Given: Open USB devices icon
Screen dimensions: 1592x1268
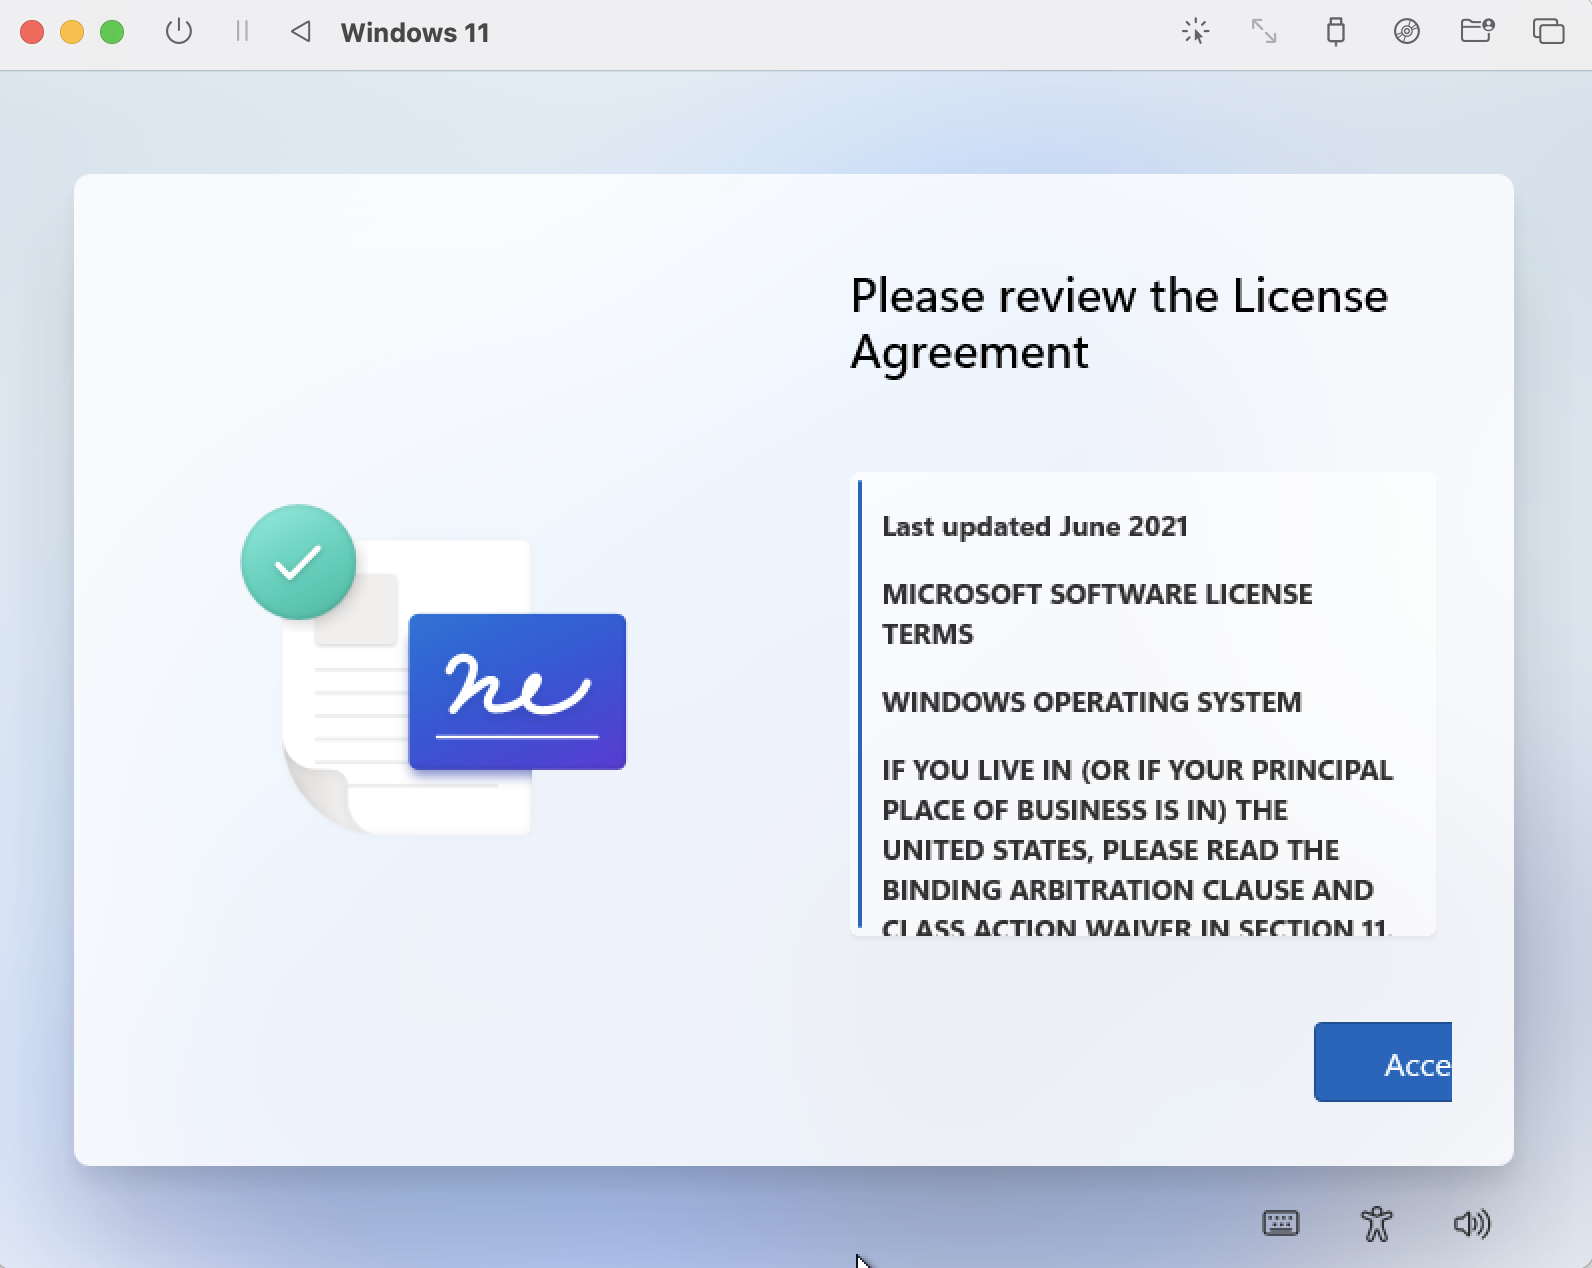Looking at the screenshot, I should (1335, 32).
